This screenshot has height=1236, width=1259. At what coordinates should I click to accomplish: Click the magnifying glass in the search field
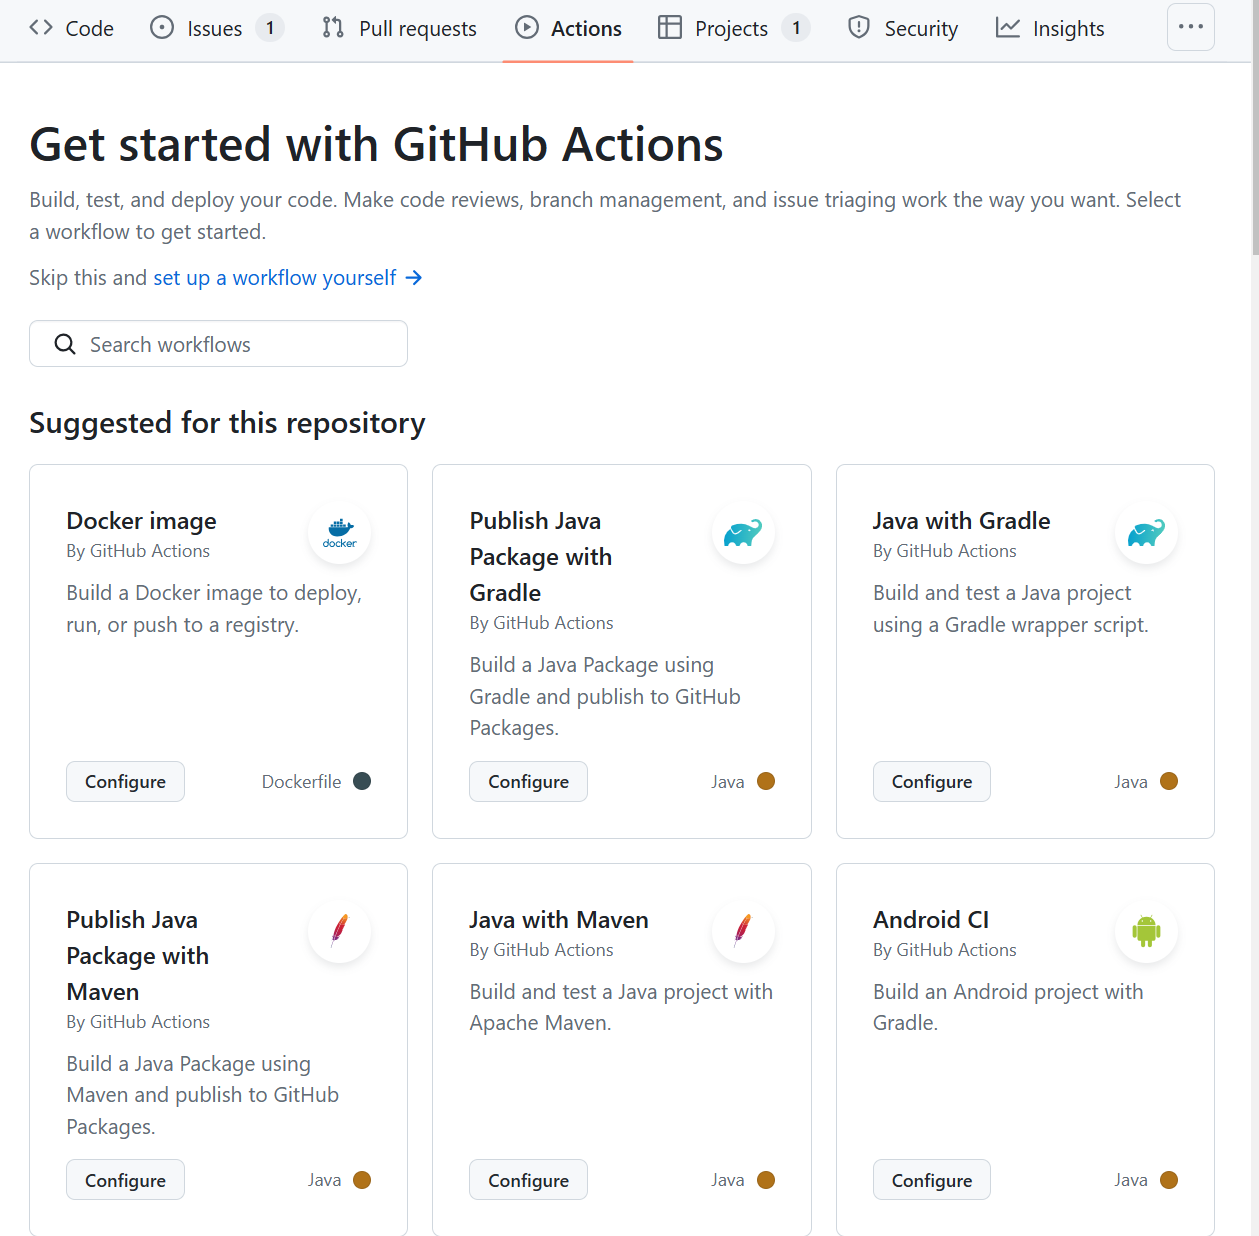pyautogui.click(x=65, y=343)
